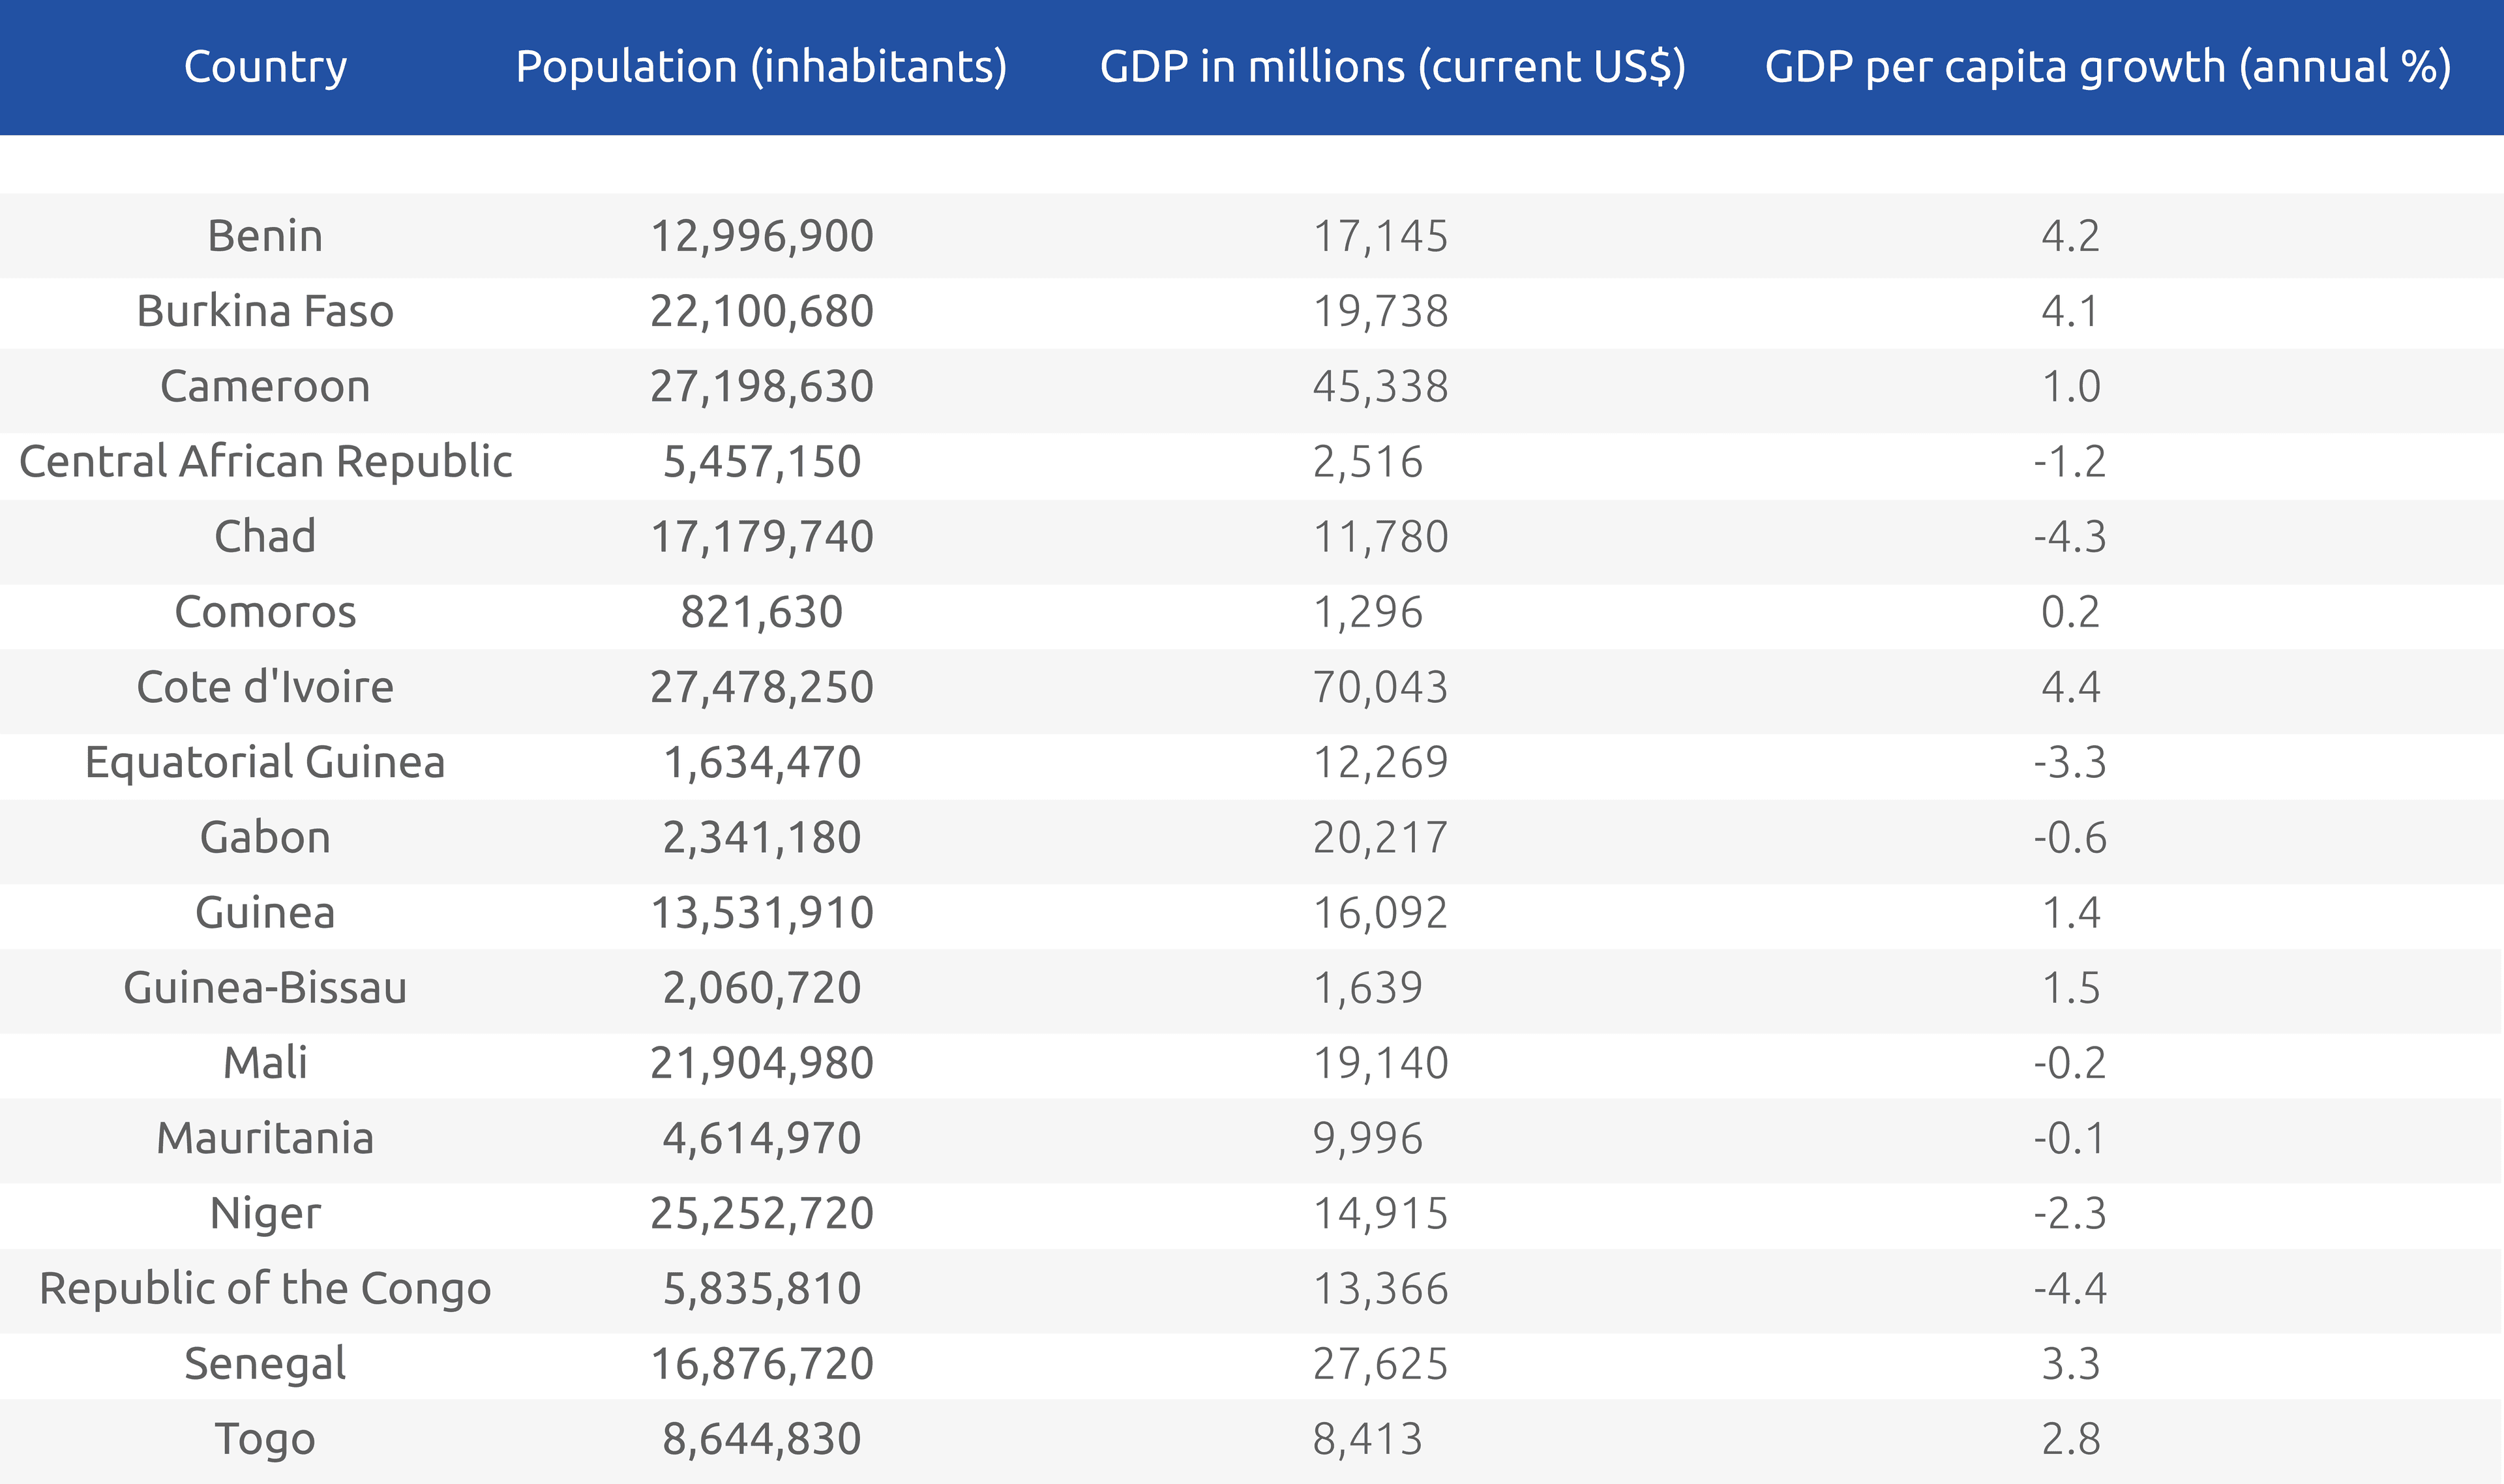The width and height of the screenshot is (2504, 1484).
Task: Select the Comoros country cell
Action: point(265,612)
